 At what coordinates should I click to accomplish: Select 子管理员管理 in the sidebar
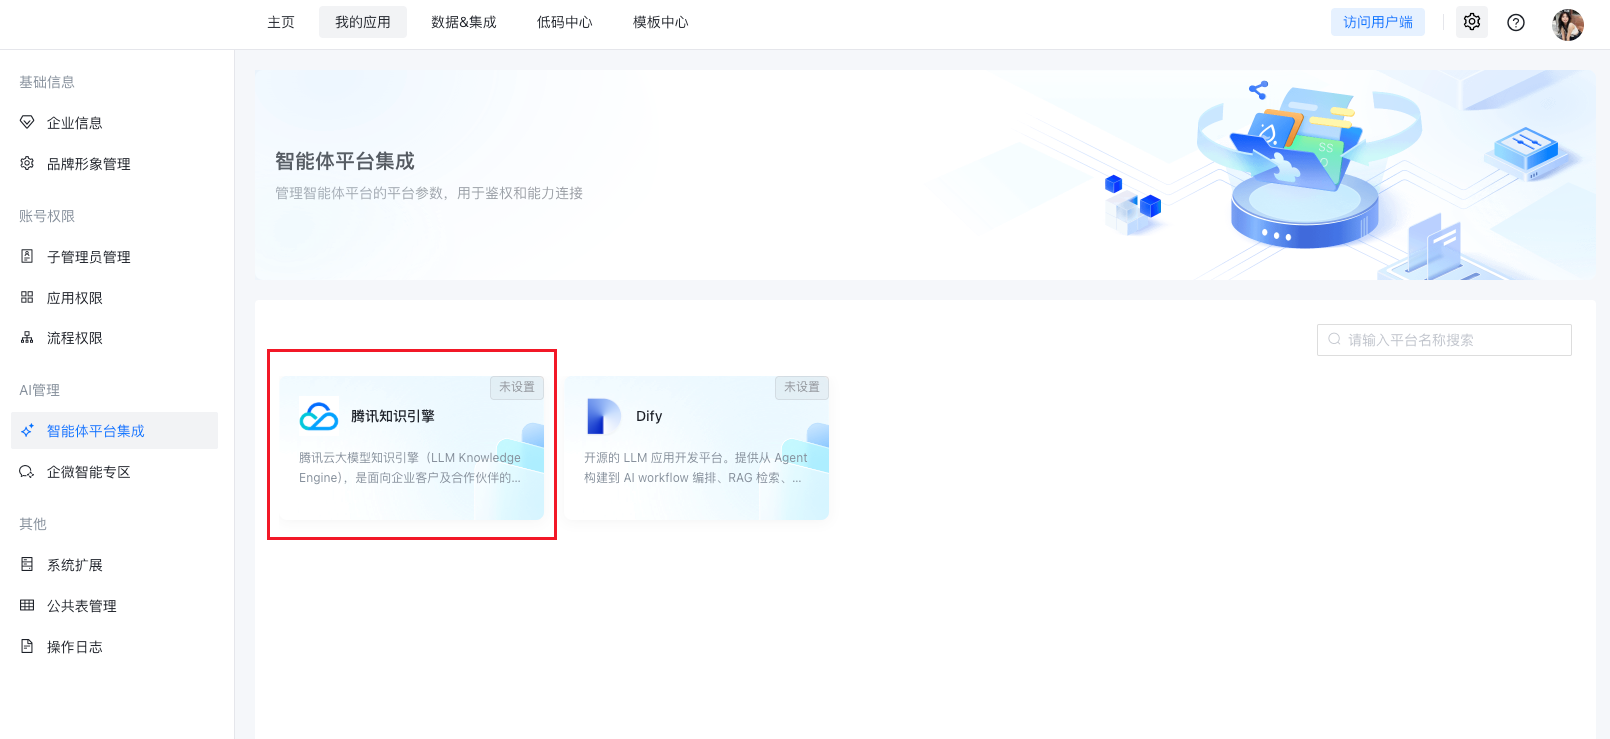(x=88, y=257)
